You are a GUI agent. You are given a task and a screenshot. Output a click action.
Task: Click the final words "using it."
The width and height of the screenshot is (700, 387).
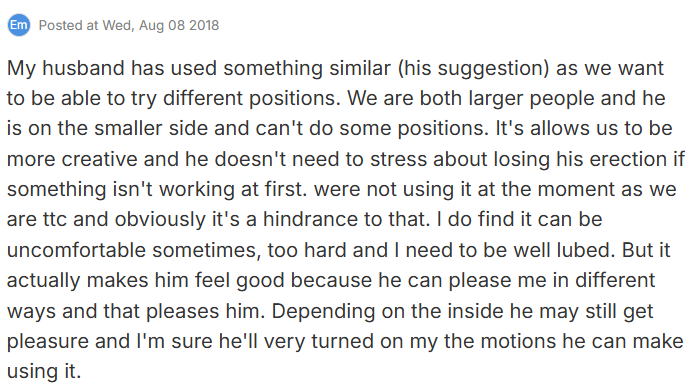[44, 372]
